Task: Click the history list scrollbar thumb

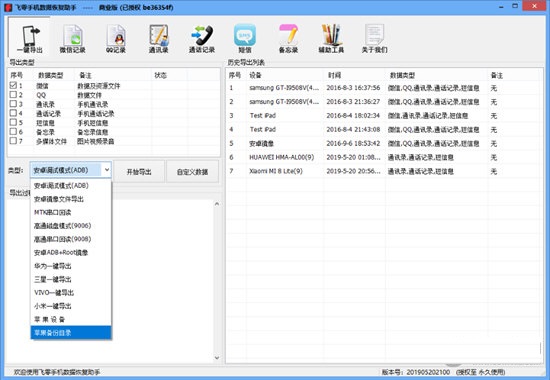Action: pyautogui.click(x=541, y=348)
